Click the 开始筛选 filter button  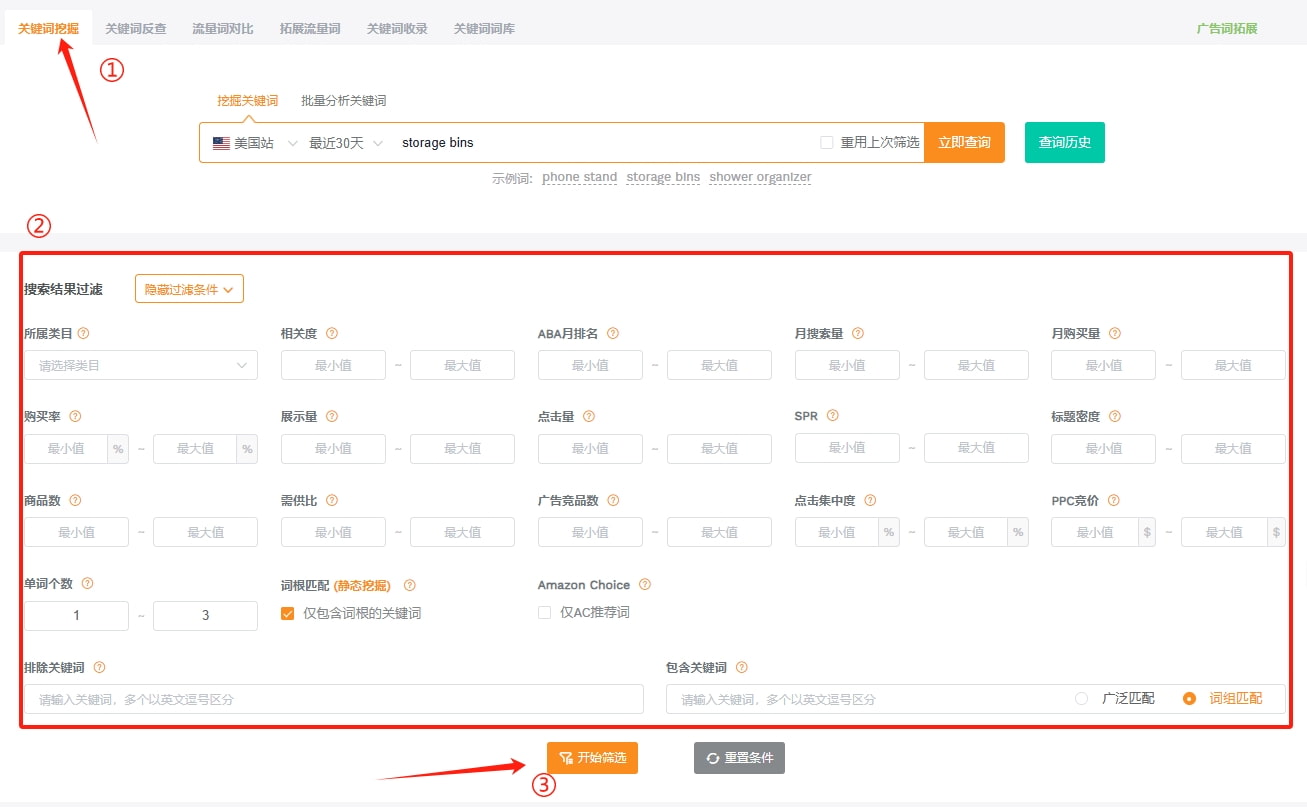pyautogui.click(x=592, y=758)
